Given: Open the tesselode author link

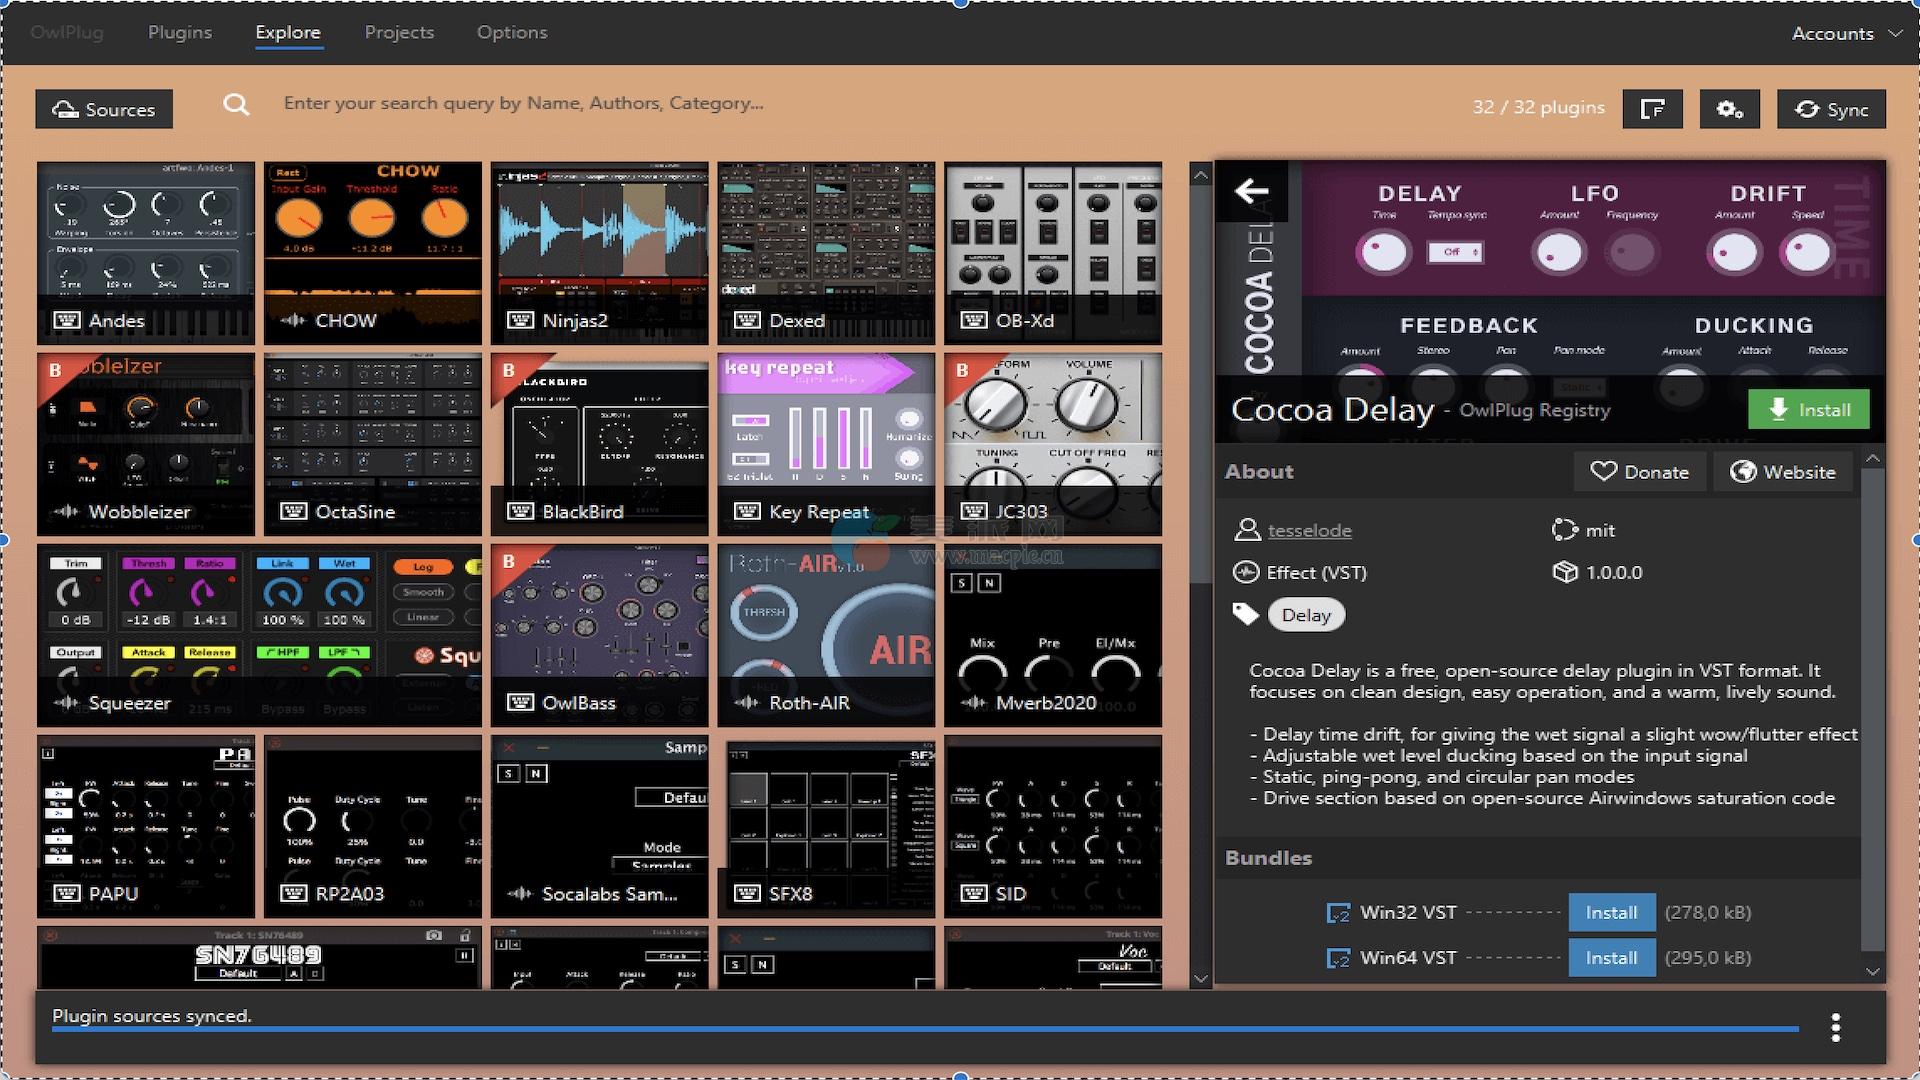Looking at the screenshot, I should click(1309, 530).
